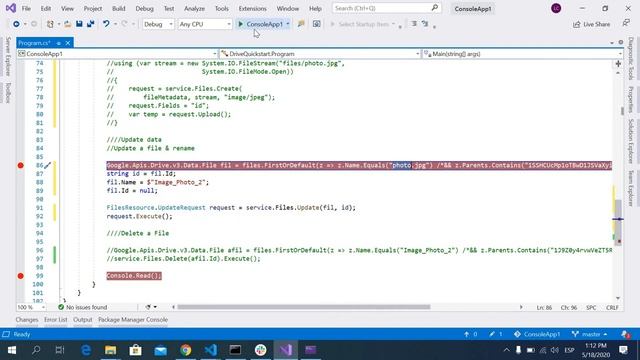Click the vertical scrollbar thumb of the editor
The image size is (640, 360).
pos(619,222)
